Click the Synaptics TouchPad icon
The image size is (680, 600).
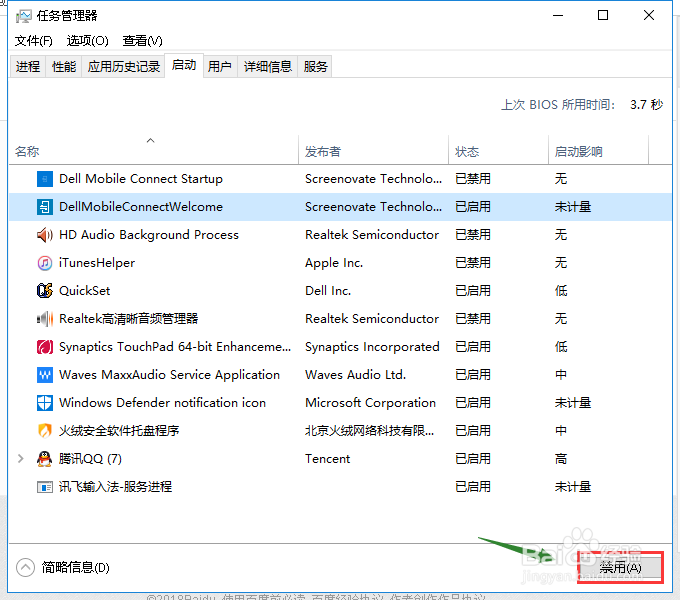click(45, 347)
